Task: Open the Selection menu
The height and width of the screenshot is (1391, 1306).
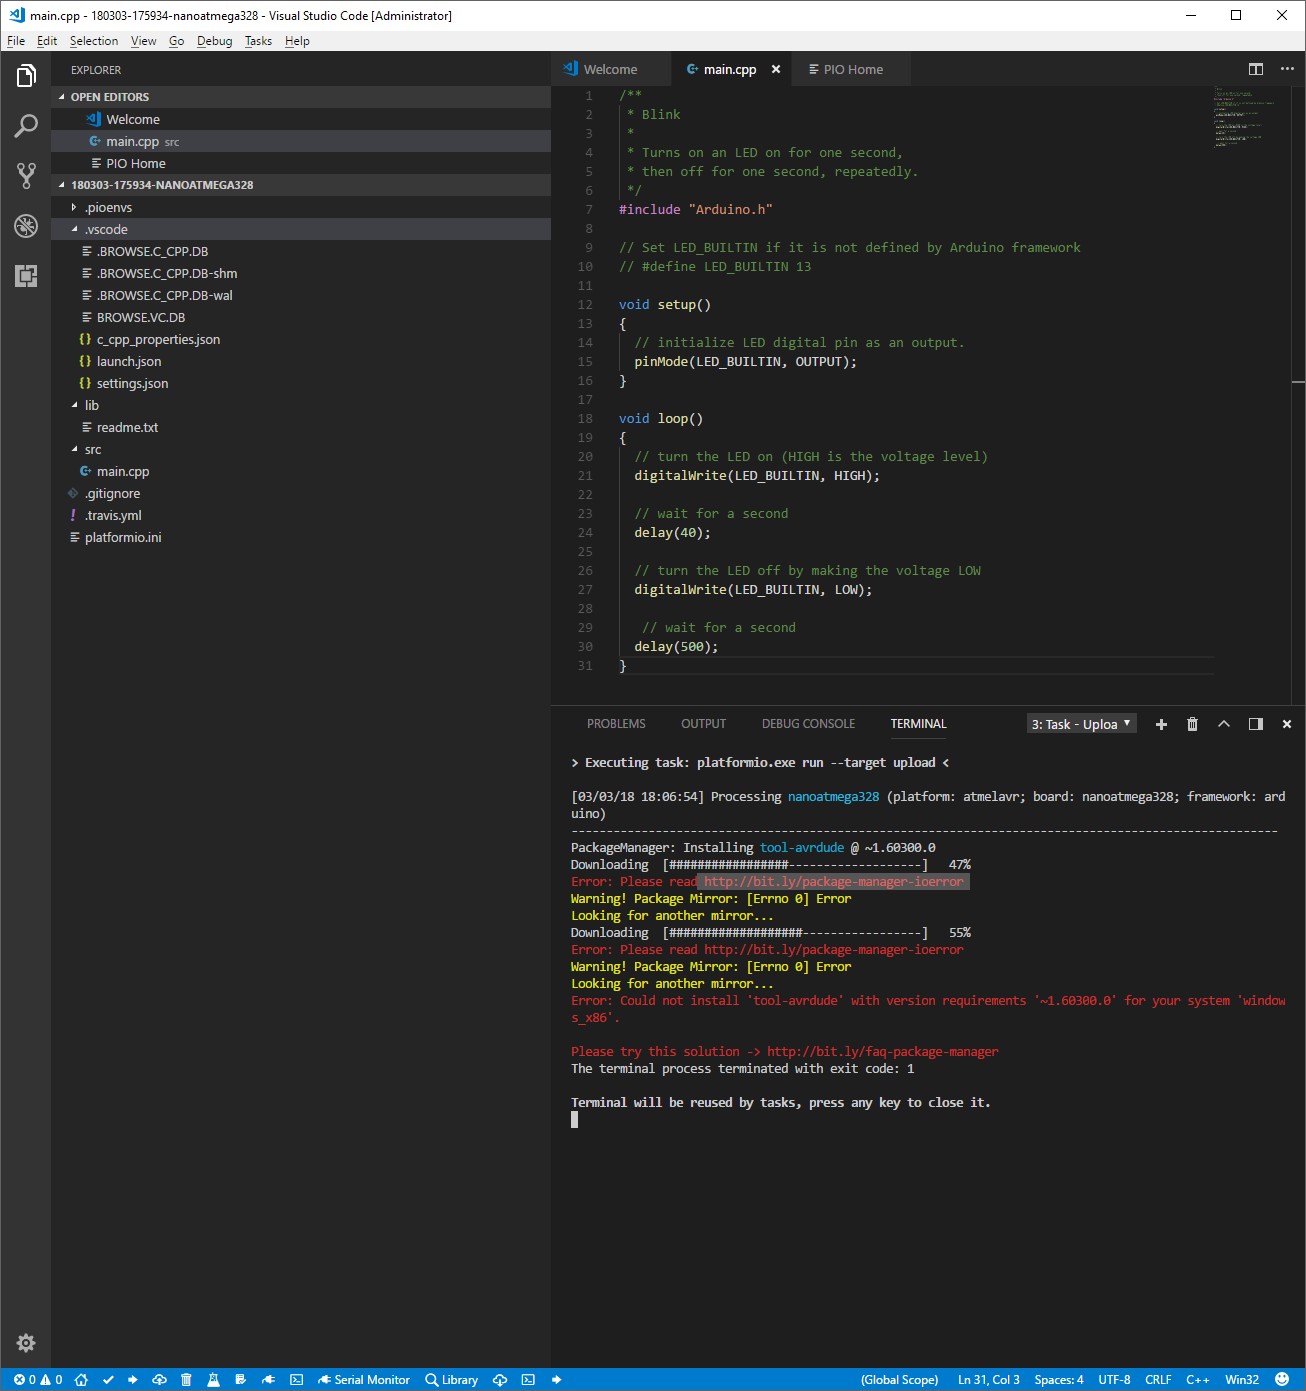Action: coord(94,41)
